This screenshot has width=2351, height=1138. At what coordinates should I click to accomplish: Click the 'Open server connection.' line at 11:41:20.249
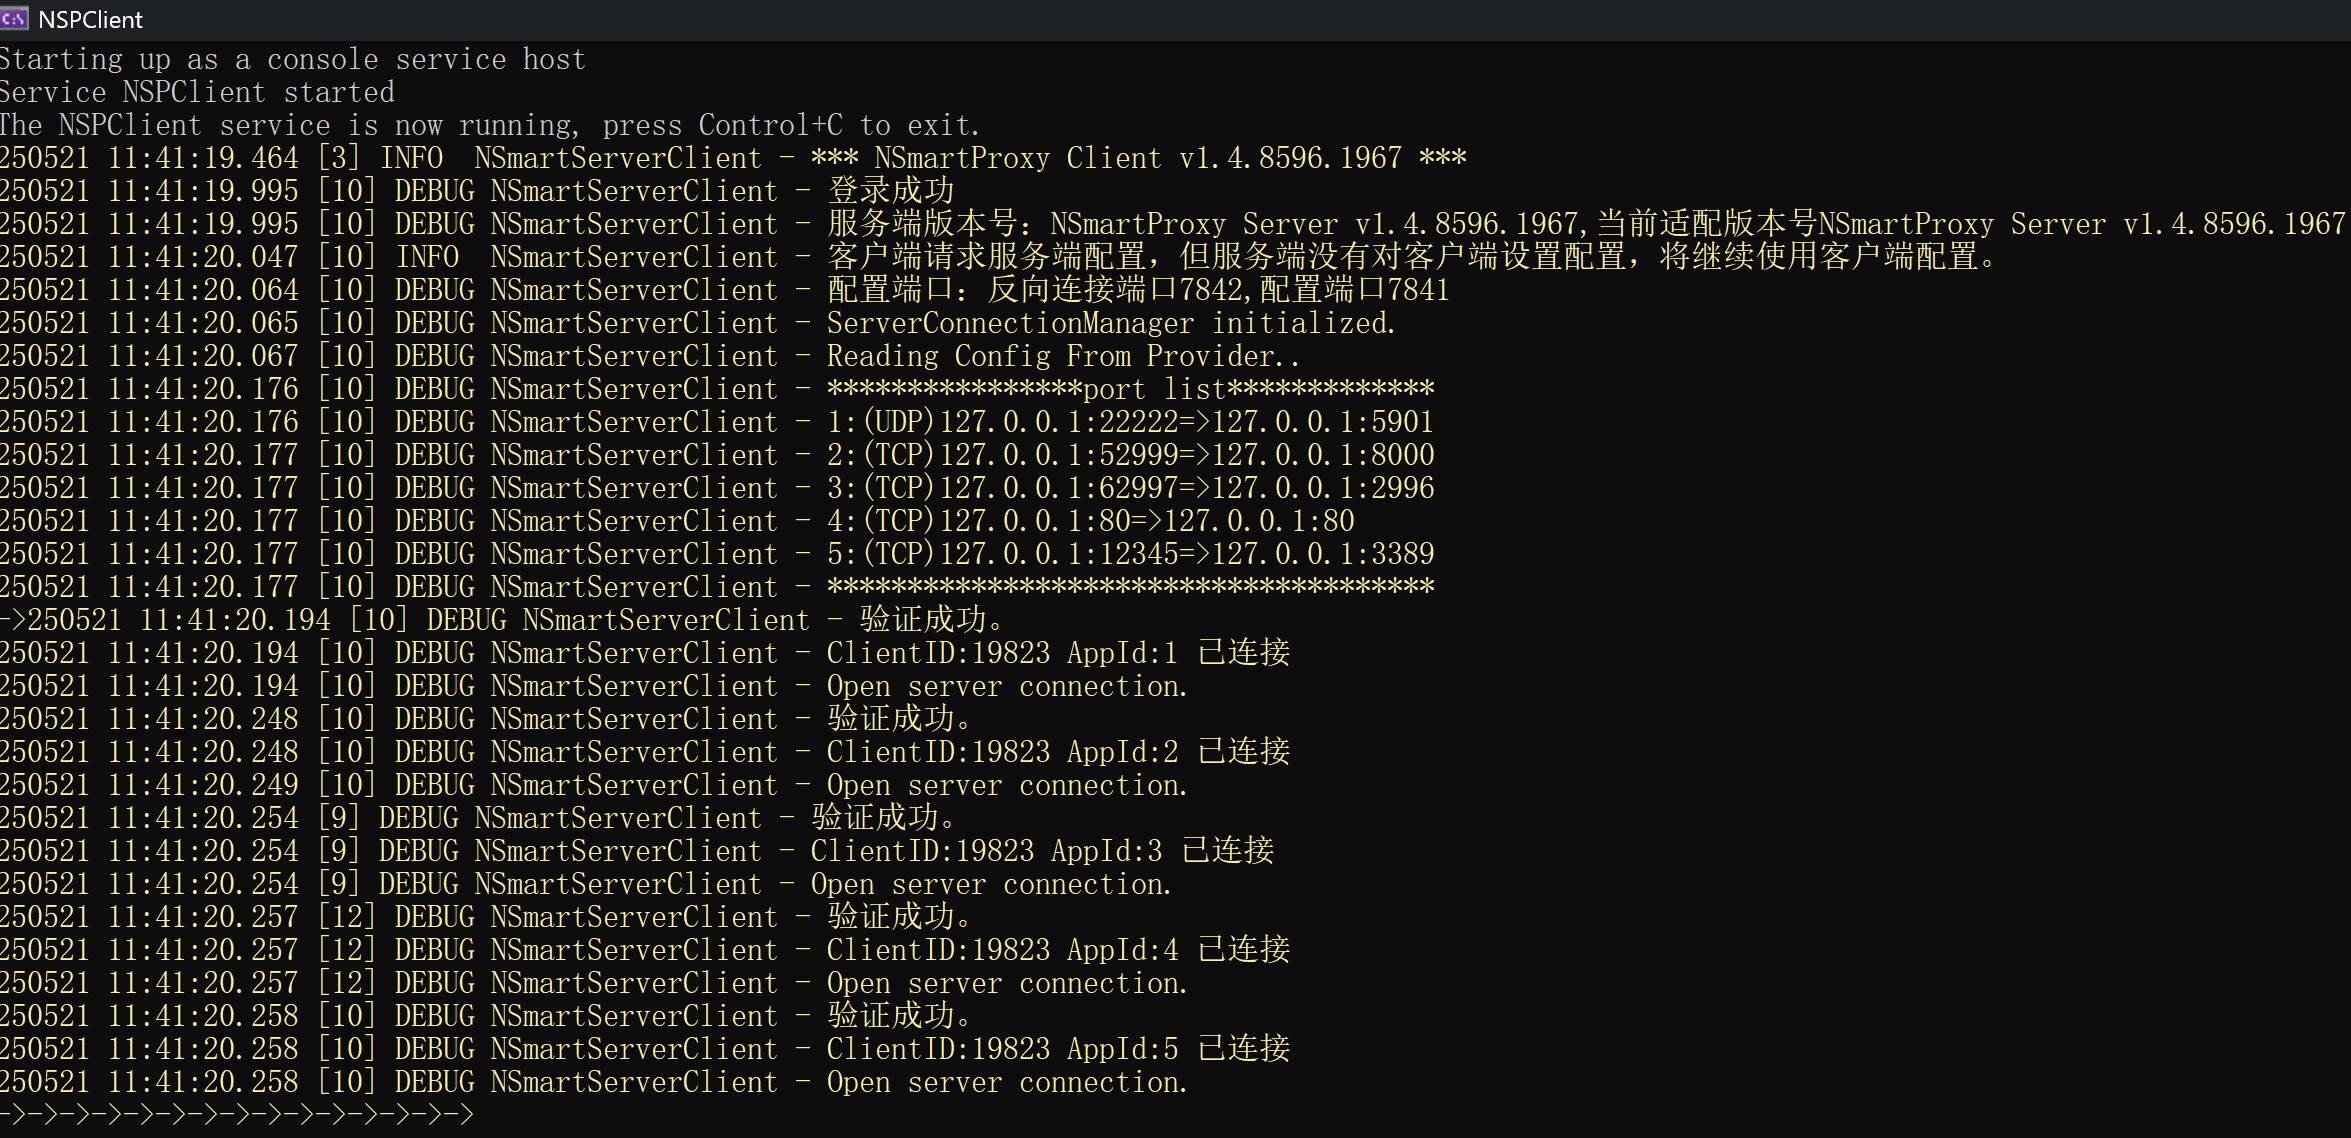tap(594, 786)
